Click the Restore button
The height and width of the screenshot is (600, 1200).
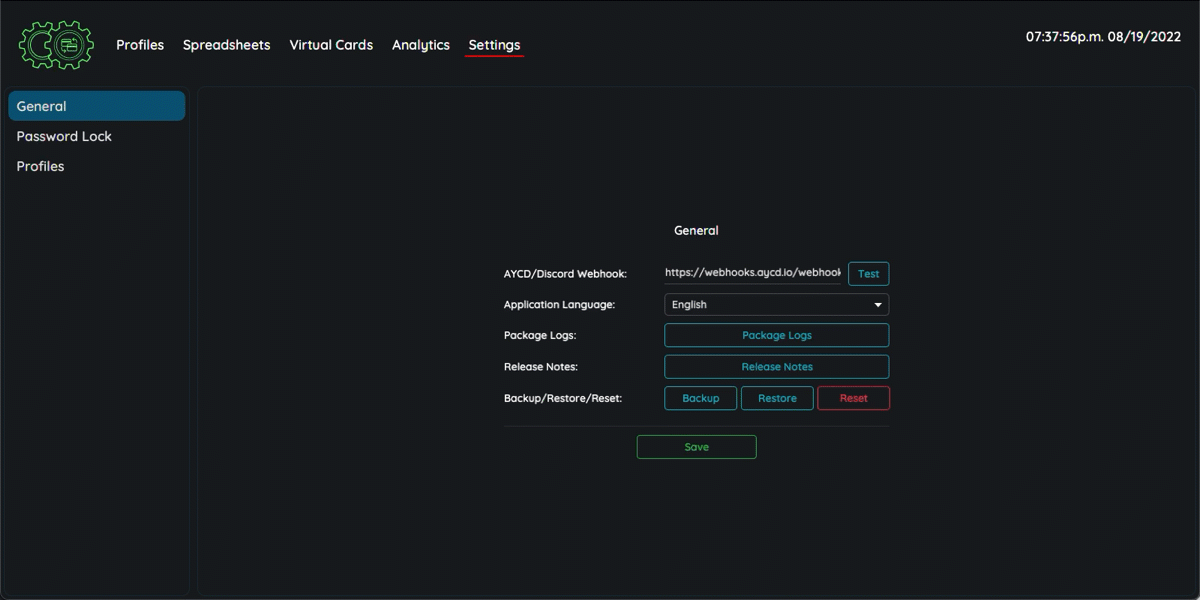click(x=777, y=398)
